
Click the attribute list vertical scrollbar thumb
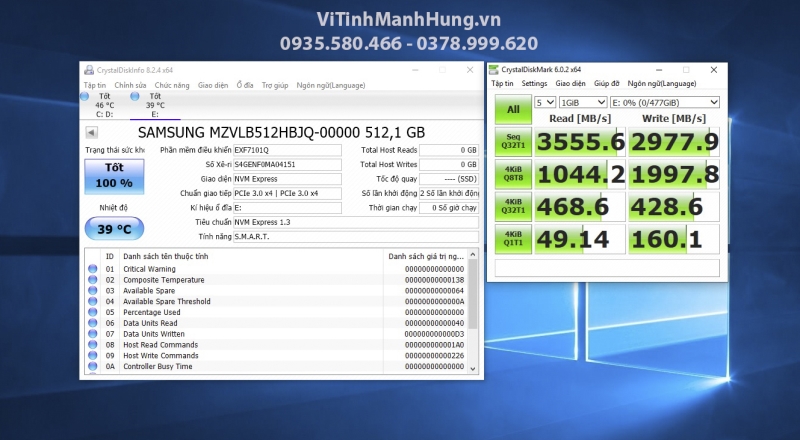point(472,294)
